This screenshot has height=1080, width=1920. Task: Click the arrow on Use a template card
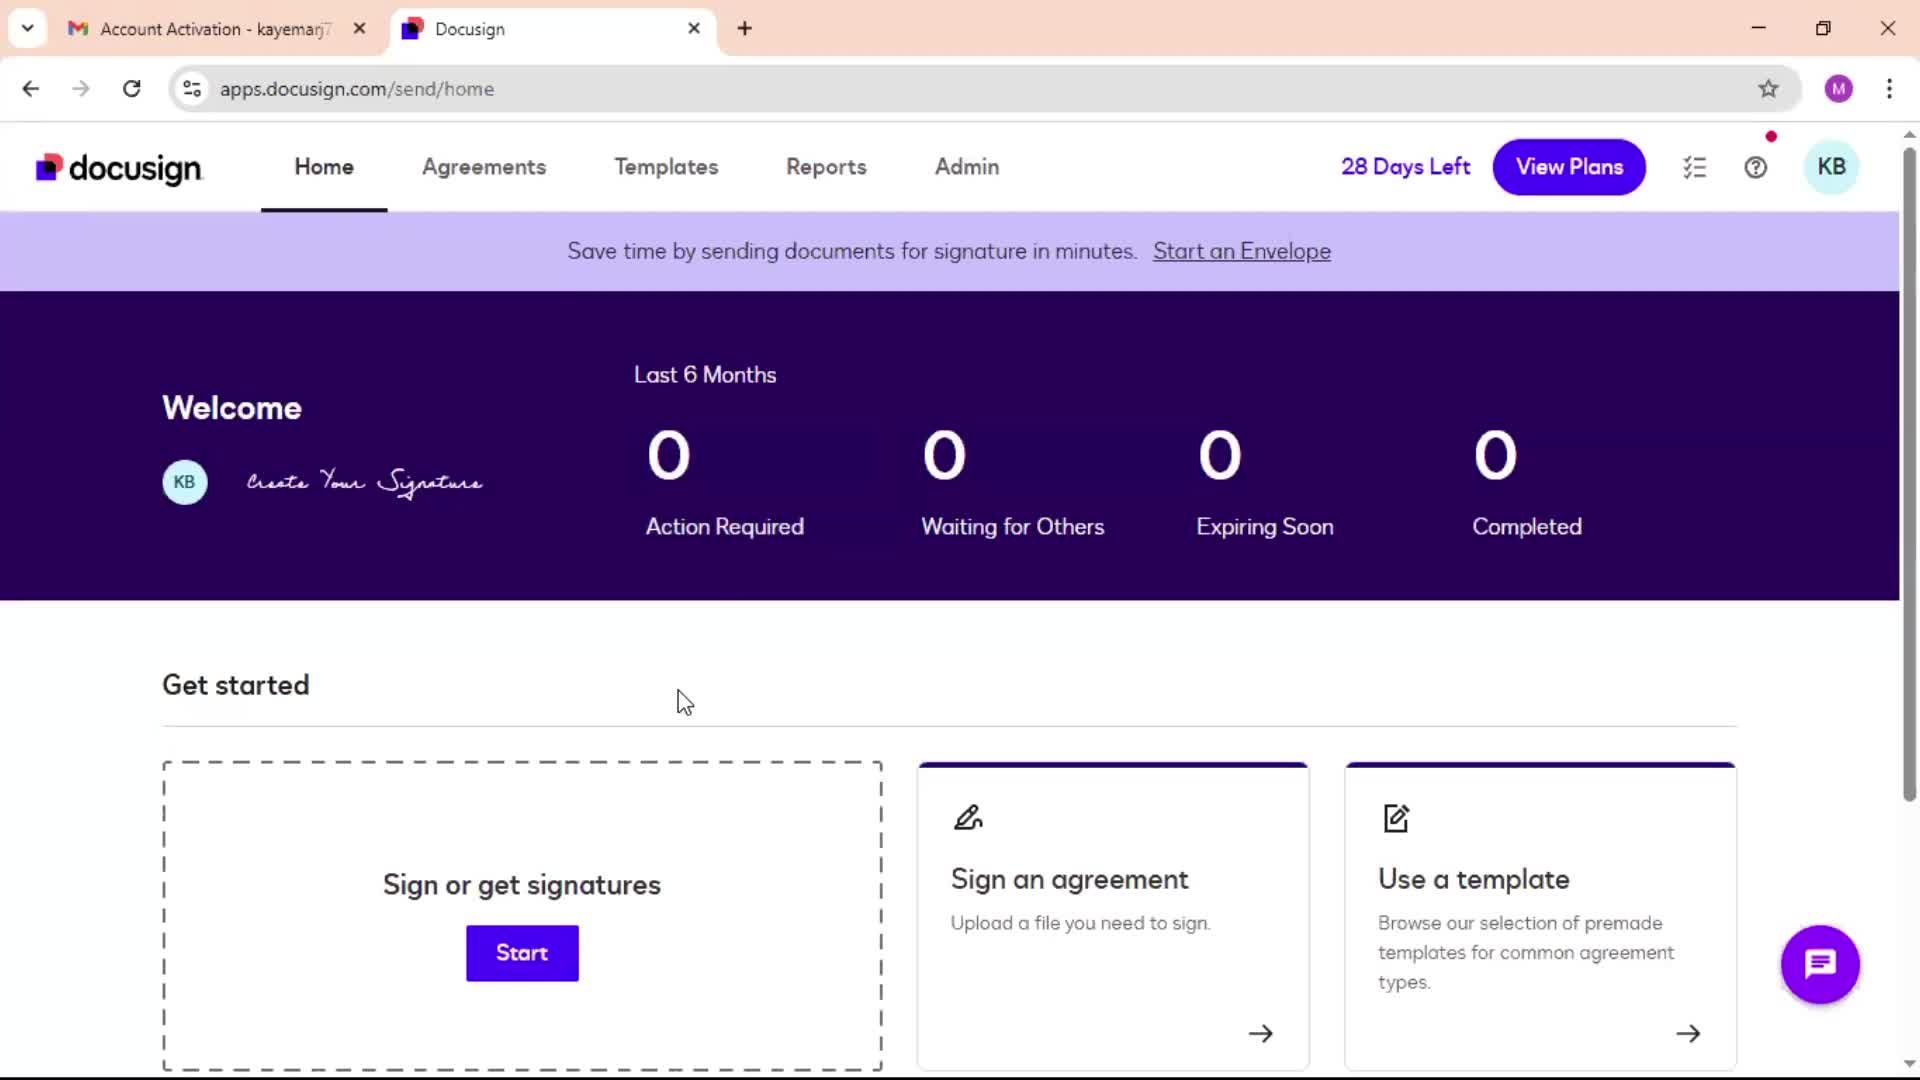coord(1688,1033)
